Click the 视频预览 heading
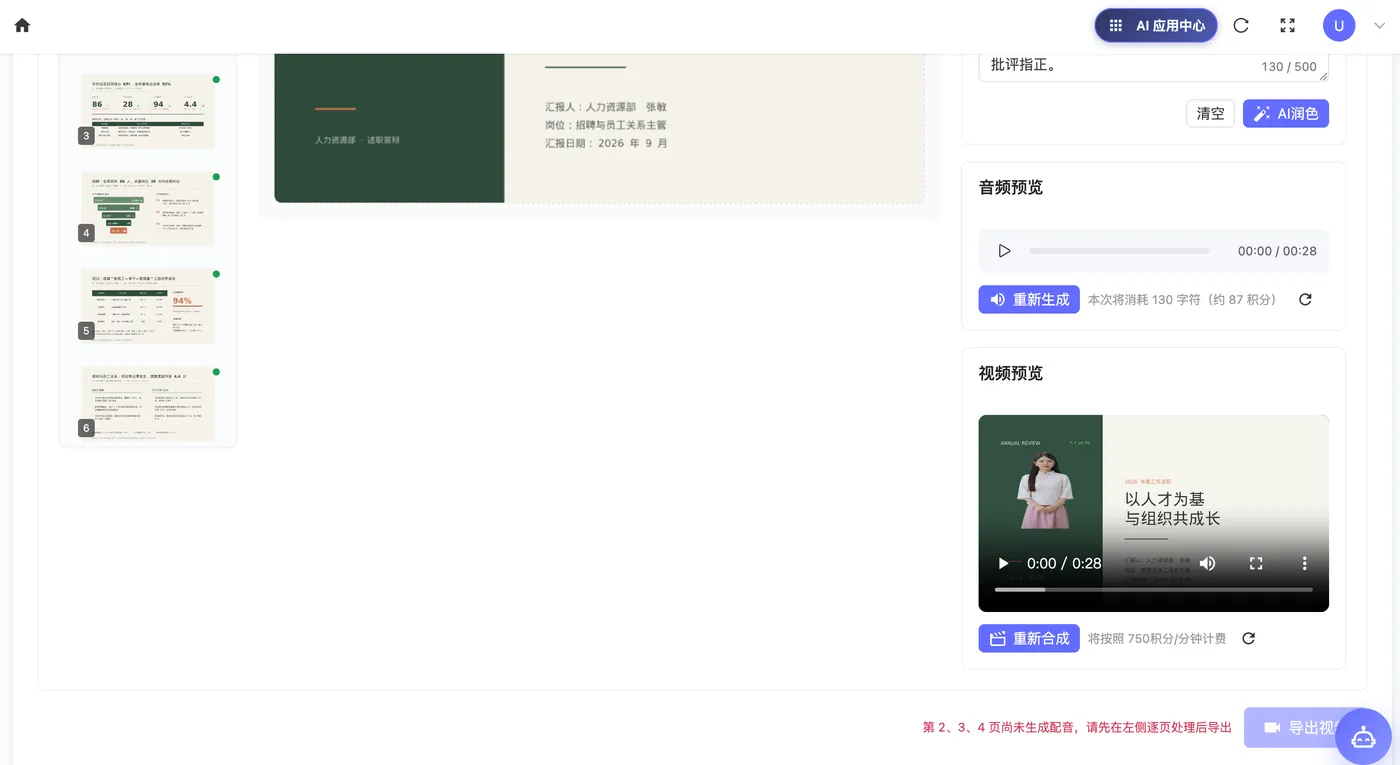Screen dimensions: 1400x765 (1010, 373)
